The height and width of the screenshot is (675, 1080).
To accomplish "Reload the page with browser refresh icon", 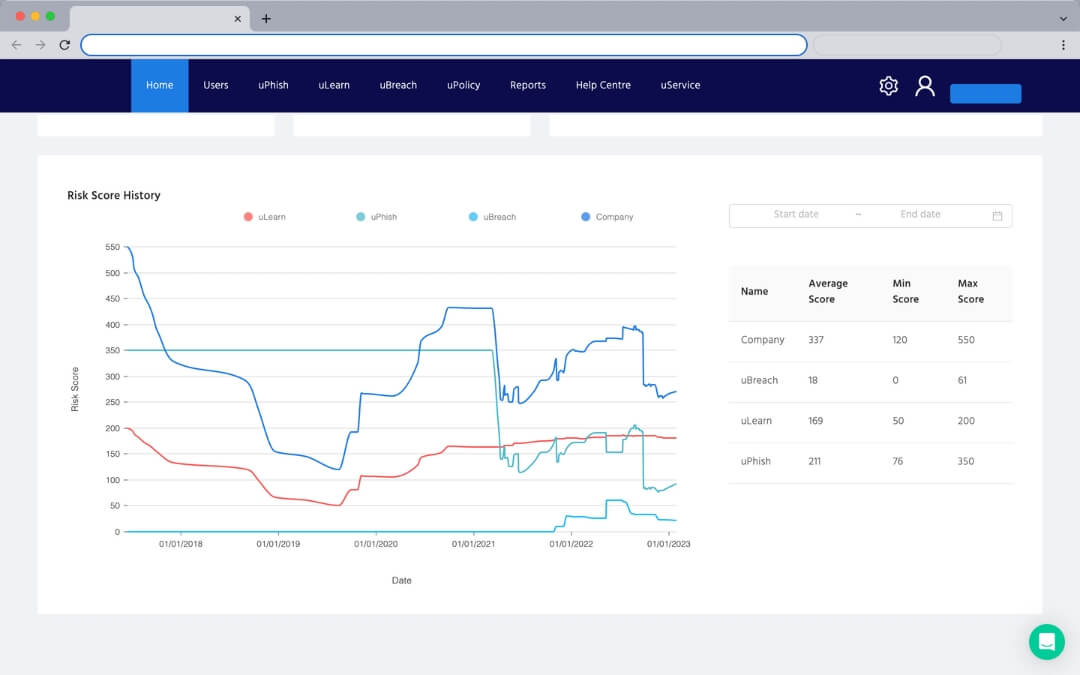I will [x=65, y=45].
